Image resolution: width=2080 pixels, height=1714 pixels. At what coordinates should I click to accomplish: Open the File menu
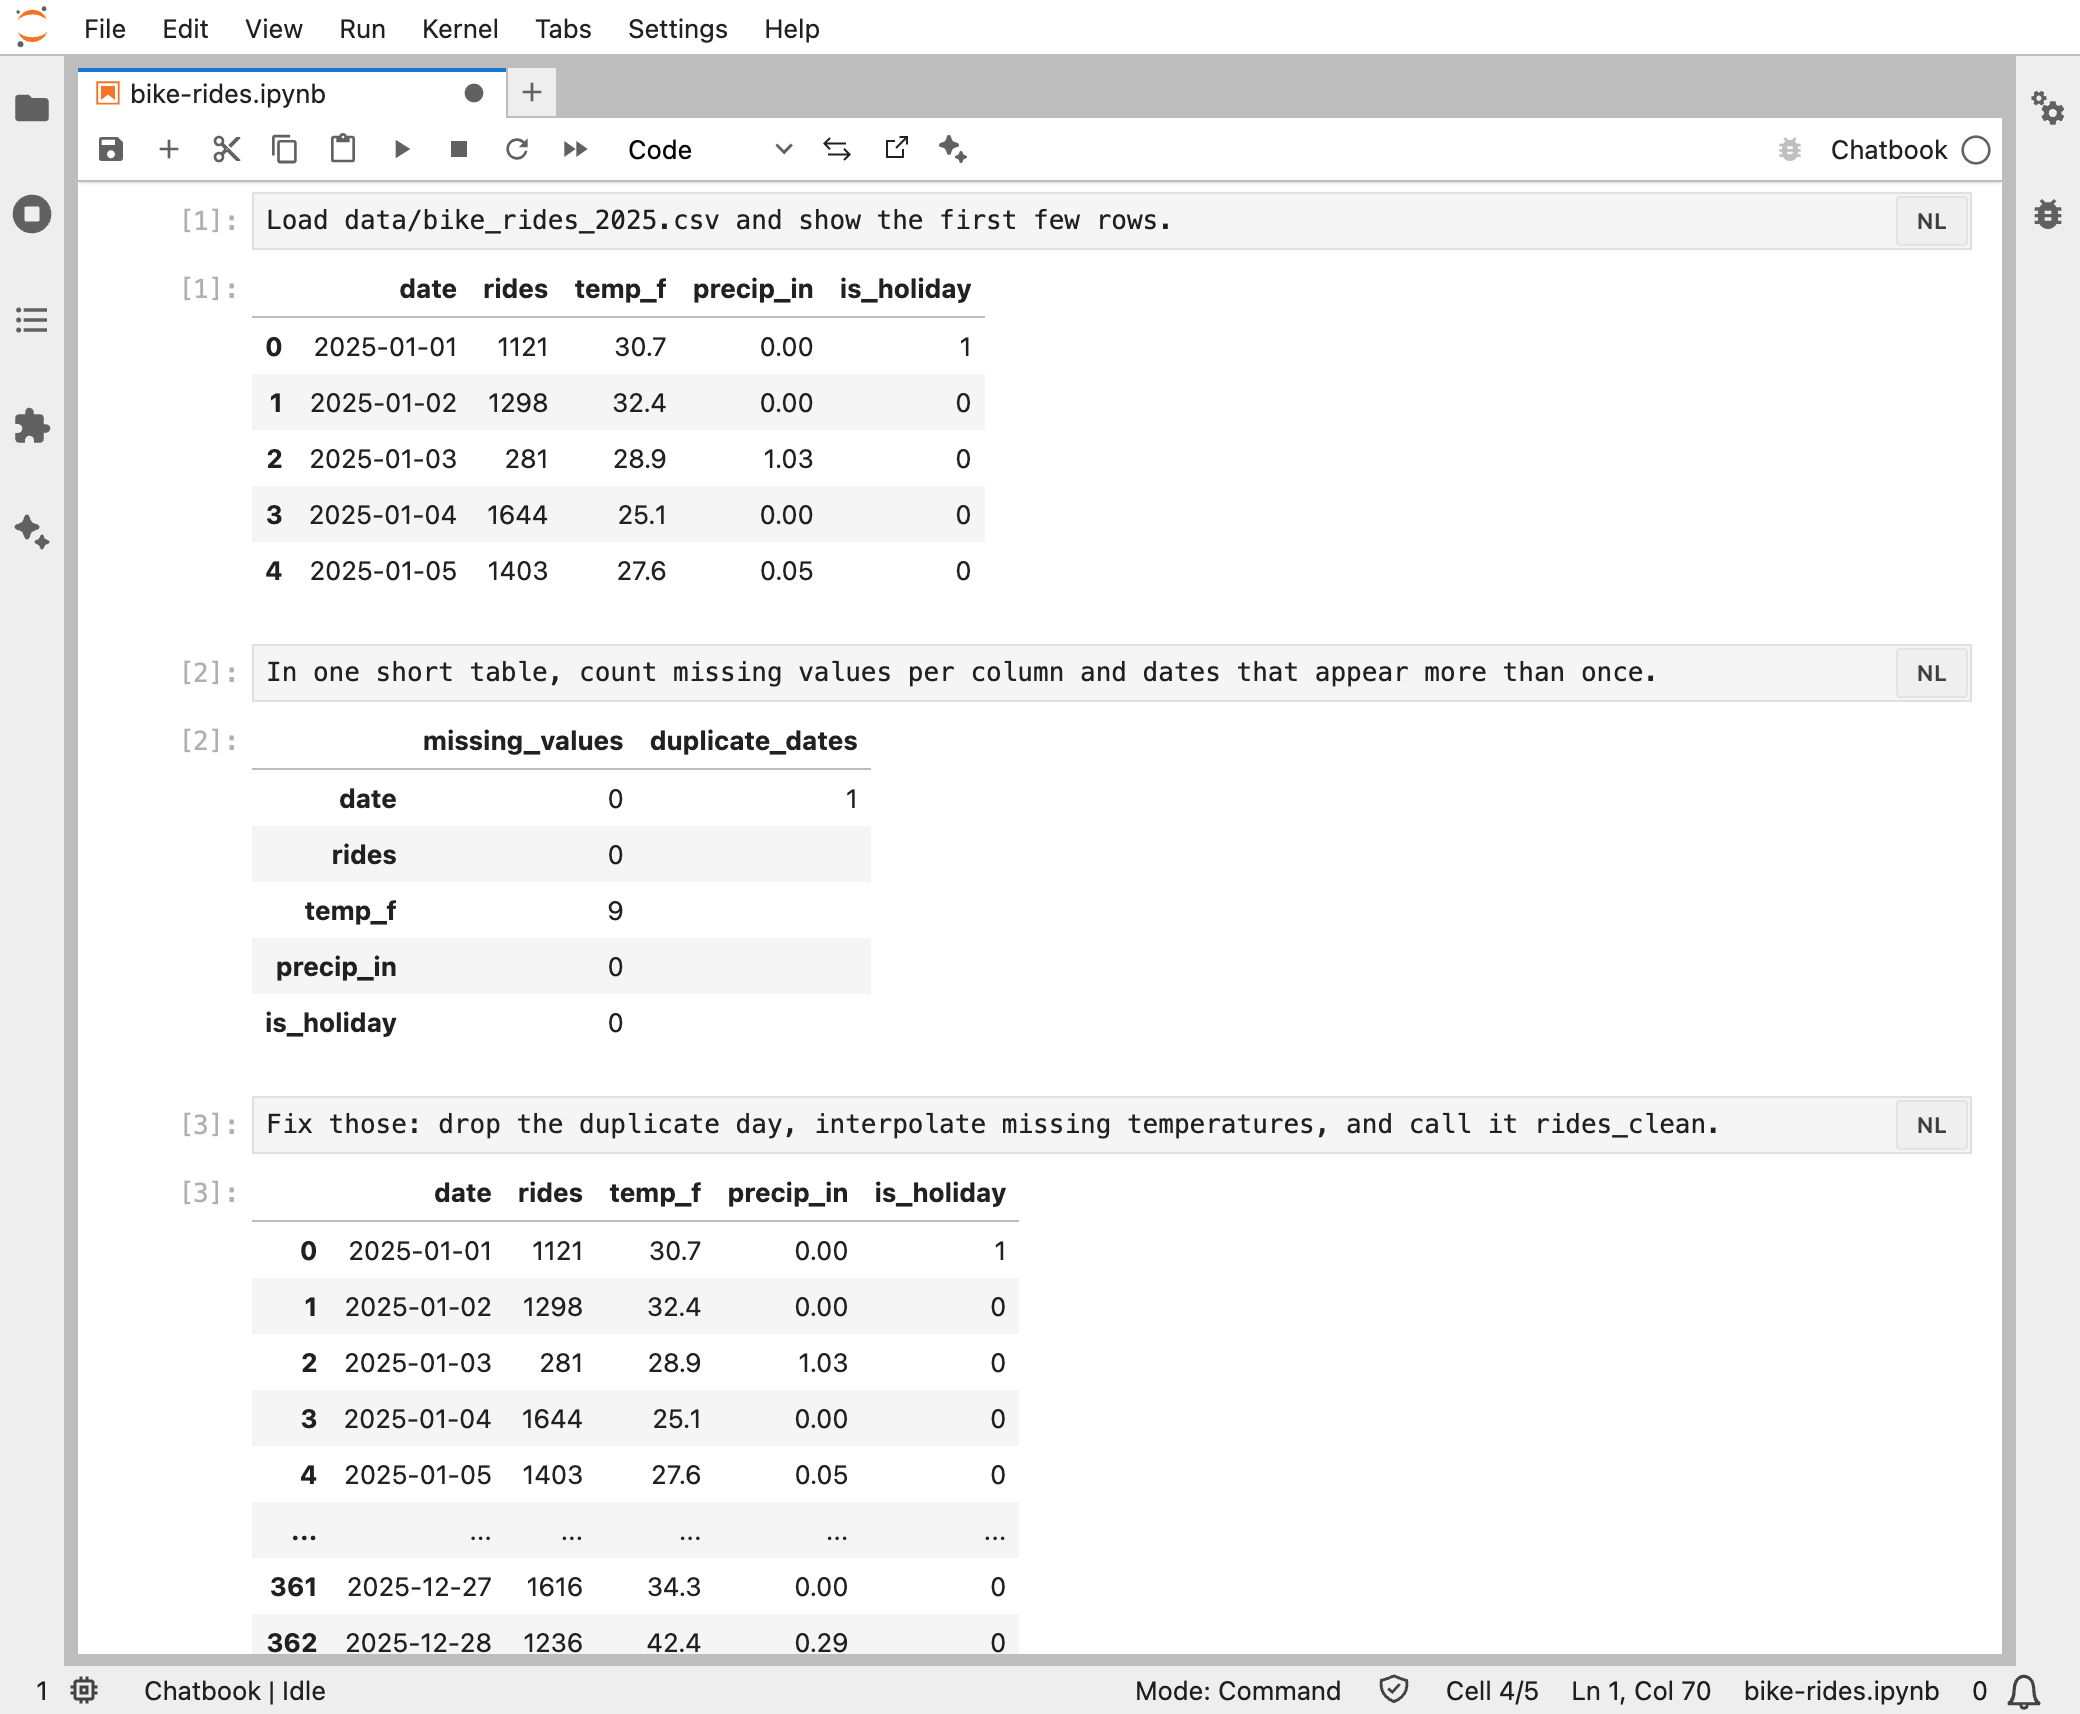pos(105,29)
